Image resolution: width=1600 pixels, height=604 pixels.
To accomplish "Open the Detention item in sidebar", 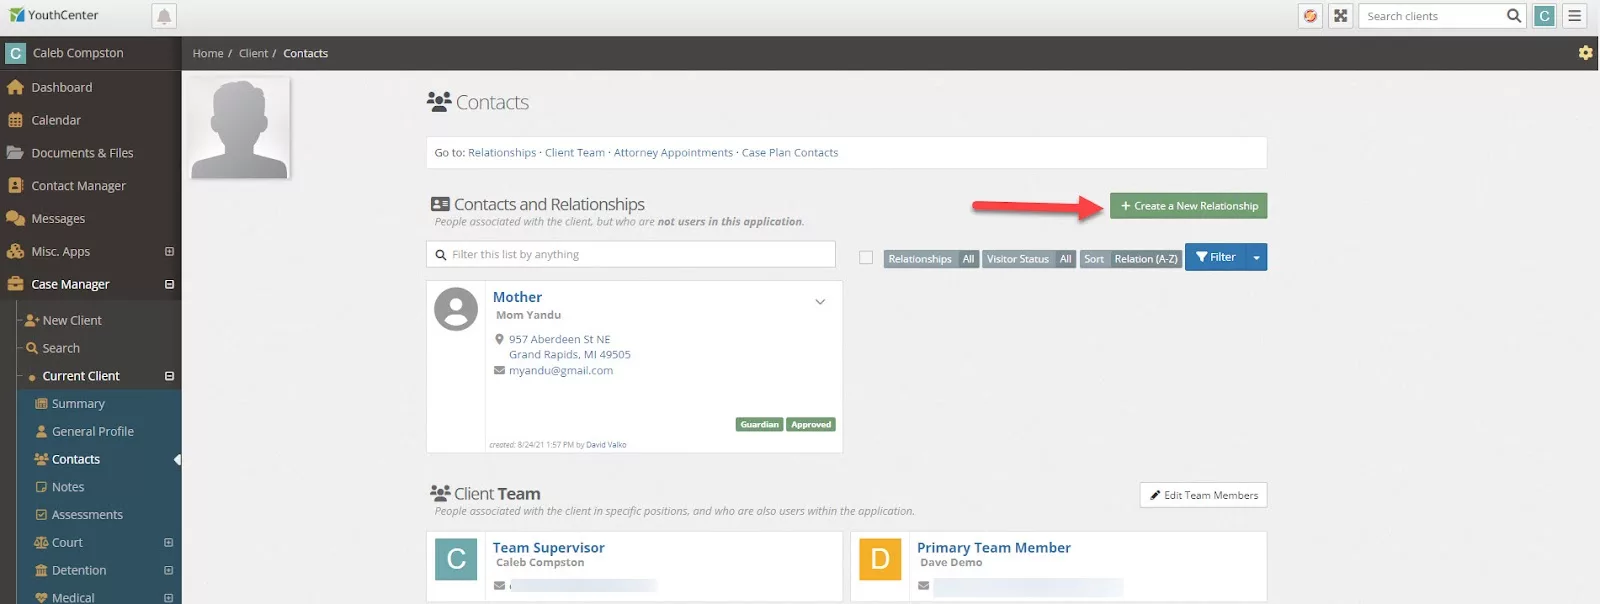I will click(x=79, y=571).
